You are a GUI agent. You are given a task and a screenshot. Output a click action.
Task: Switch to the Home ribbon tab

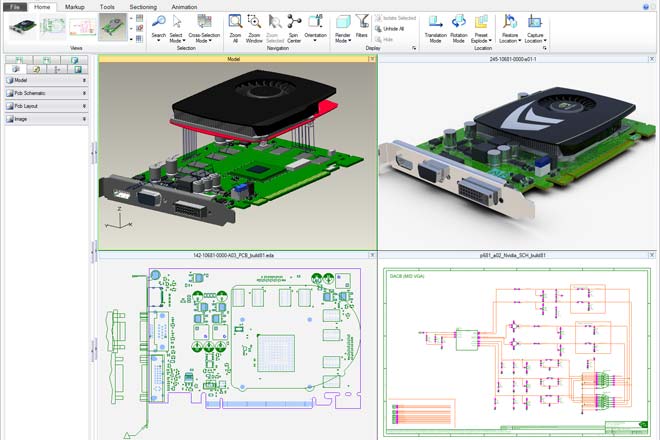tap(42, 7)
